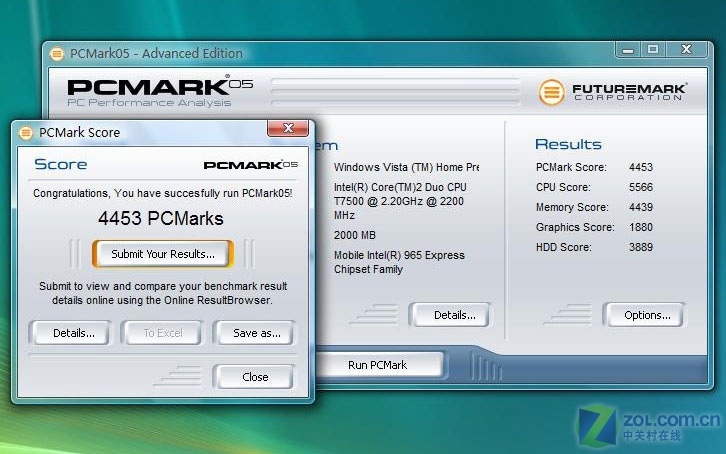
Task: Click the '2000 MB' memory entry
Action: coord(355,235)
